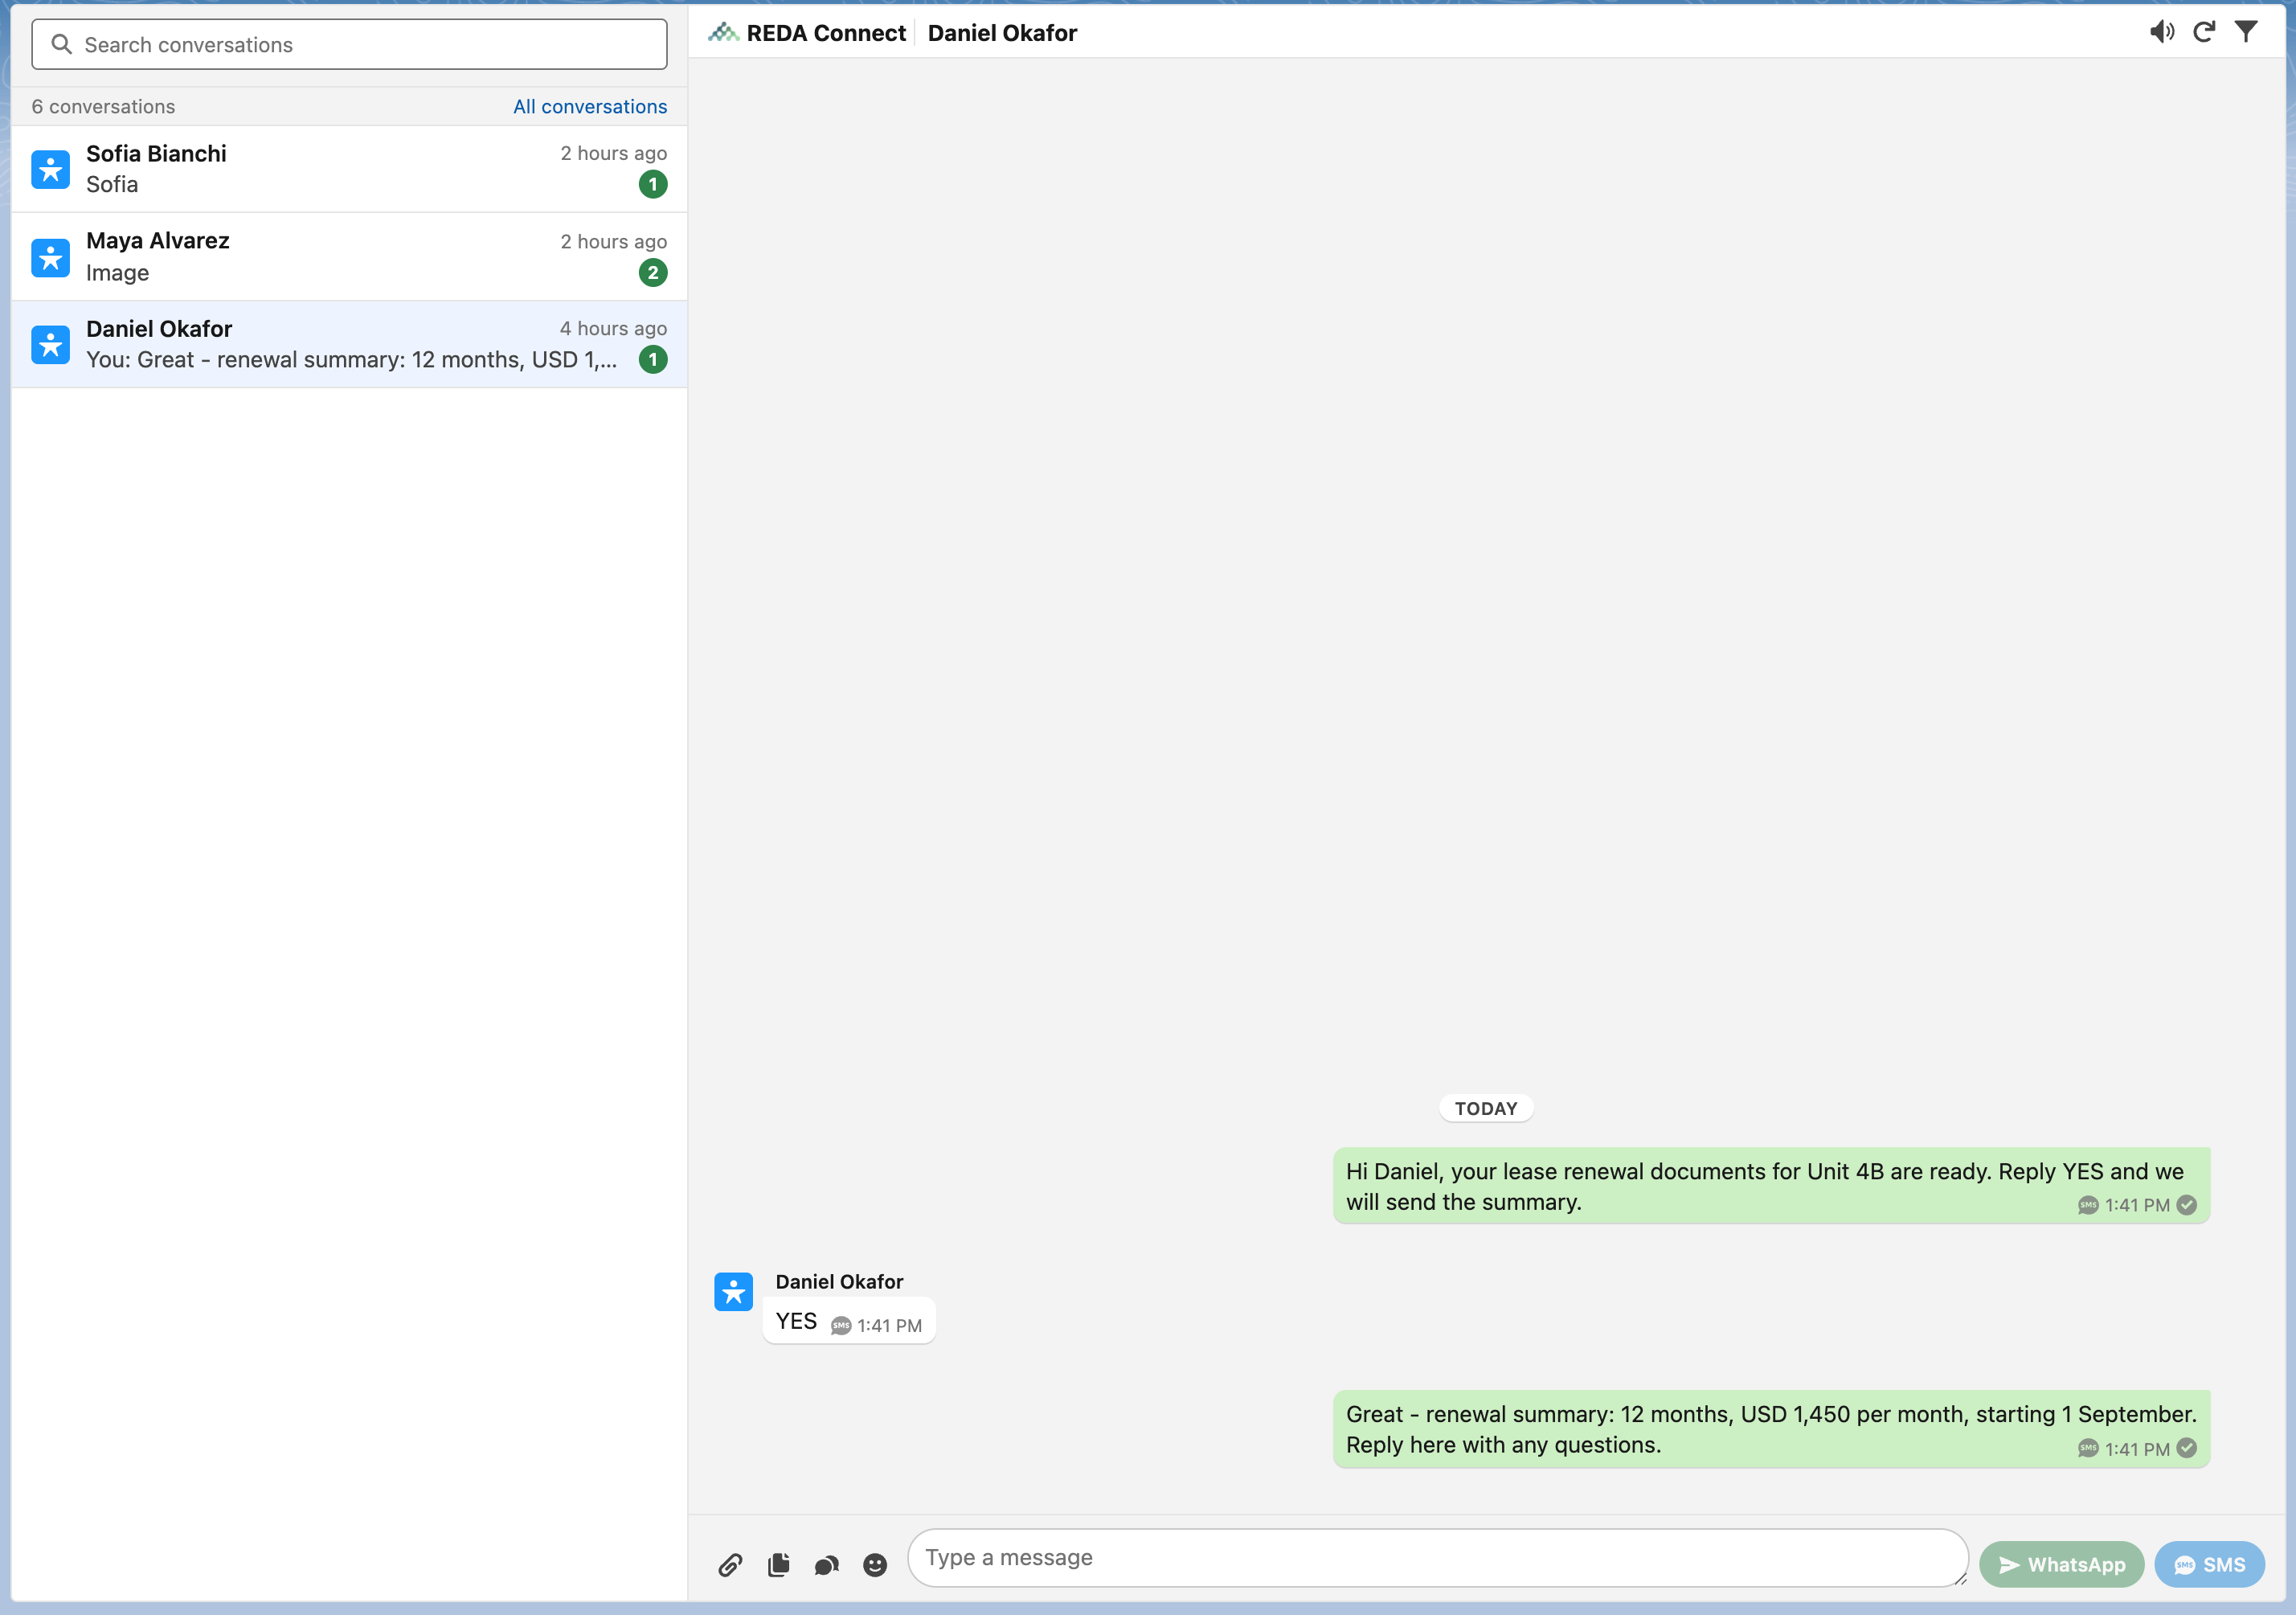Click the YES message bubble

tap(849, 1322)
